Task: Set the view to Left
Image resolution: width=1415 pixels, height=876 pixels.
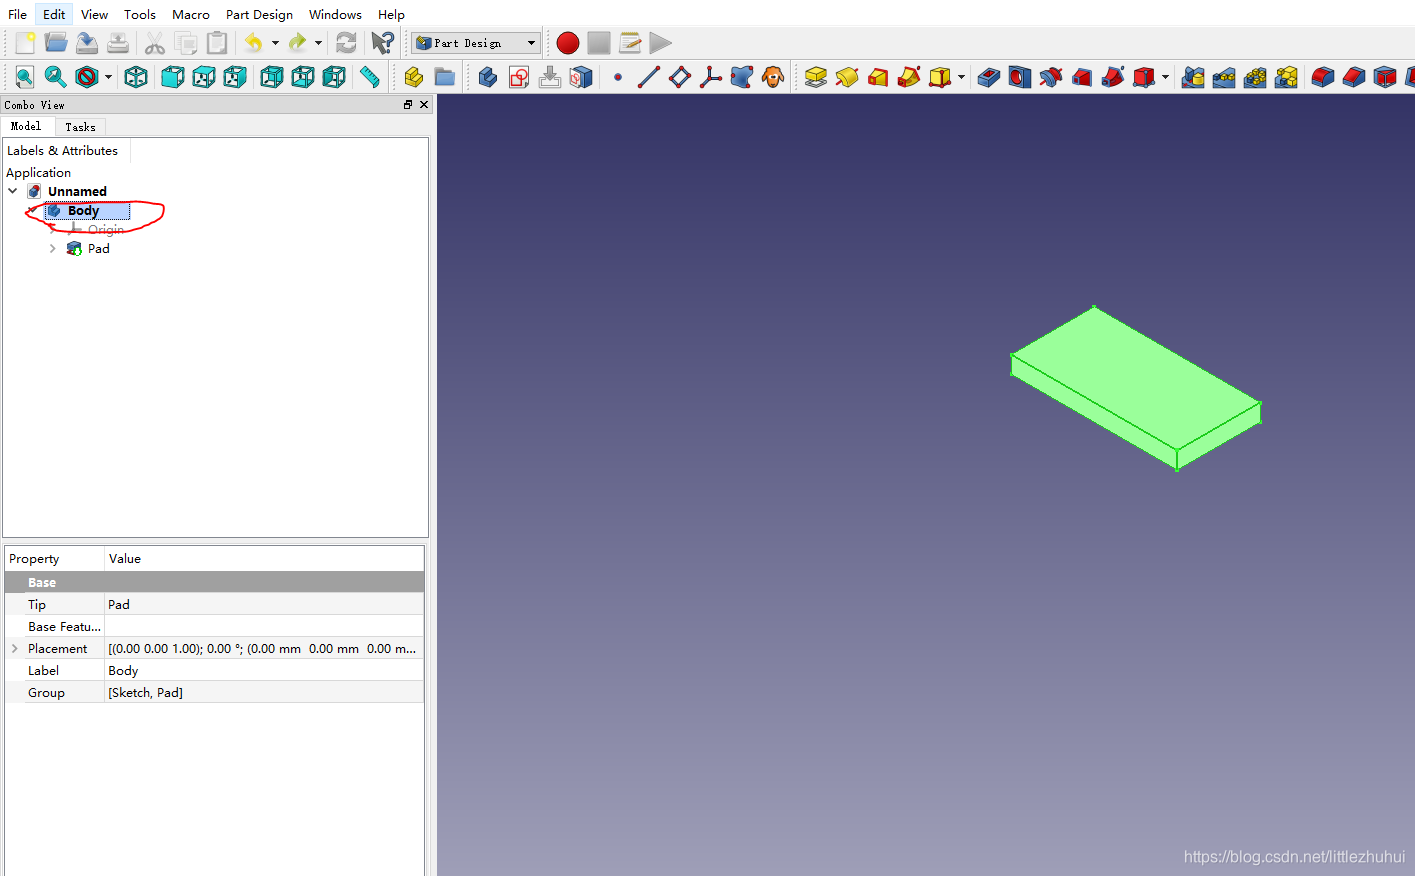Action: click(x=333, y=77)
